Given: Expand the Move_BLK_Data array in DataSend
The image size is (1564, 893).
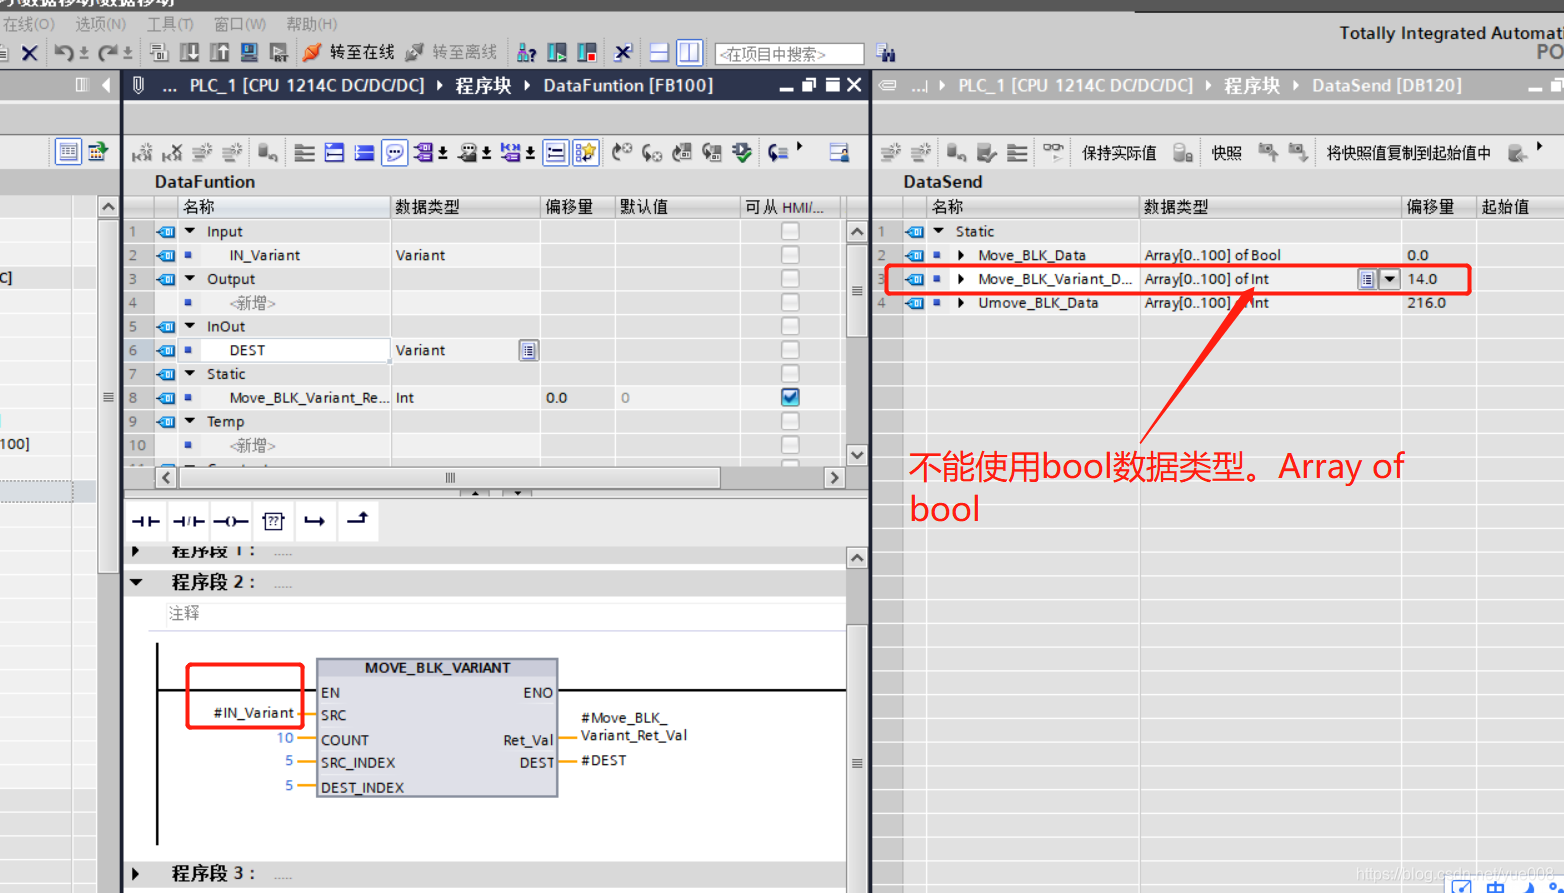Looking at the screenshot, I should [x=961, y=255].
